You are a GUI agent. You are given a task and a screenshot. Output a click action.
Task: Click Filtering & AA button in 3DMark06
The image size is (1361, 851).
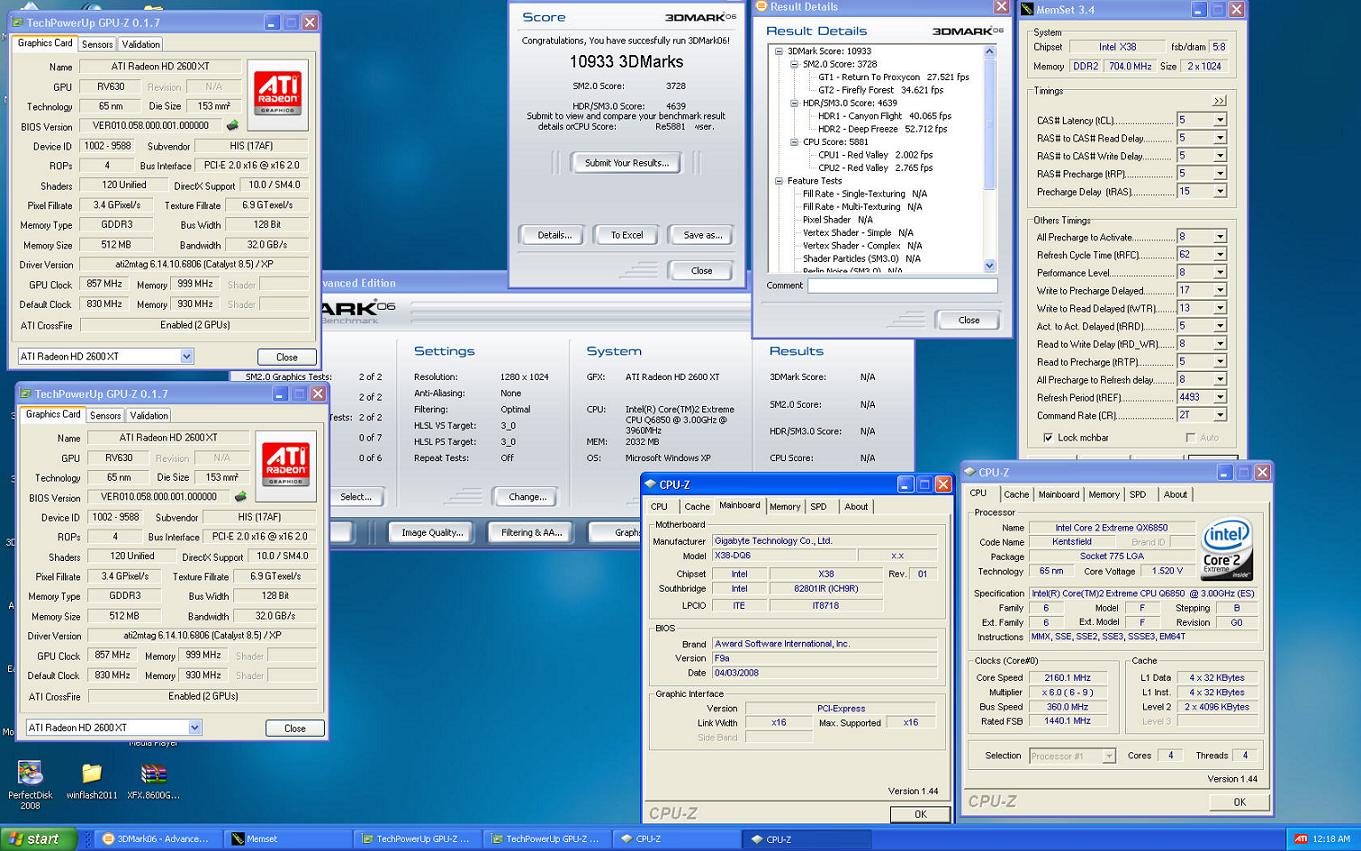point(531,532)
